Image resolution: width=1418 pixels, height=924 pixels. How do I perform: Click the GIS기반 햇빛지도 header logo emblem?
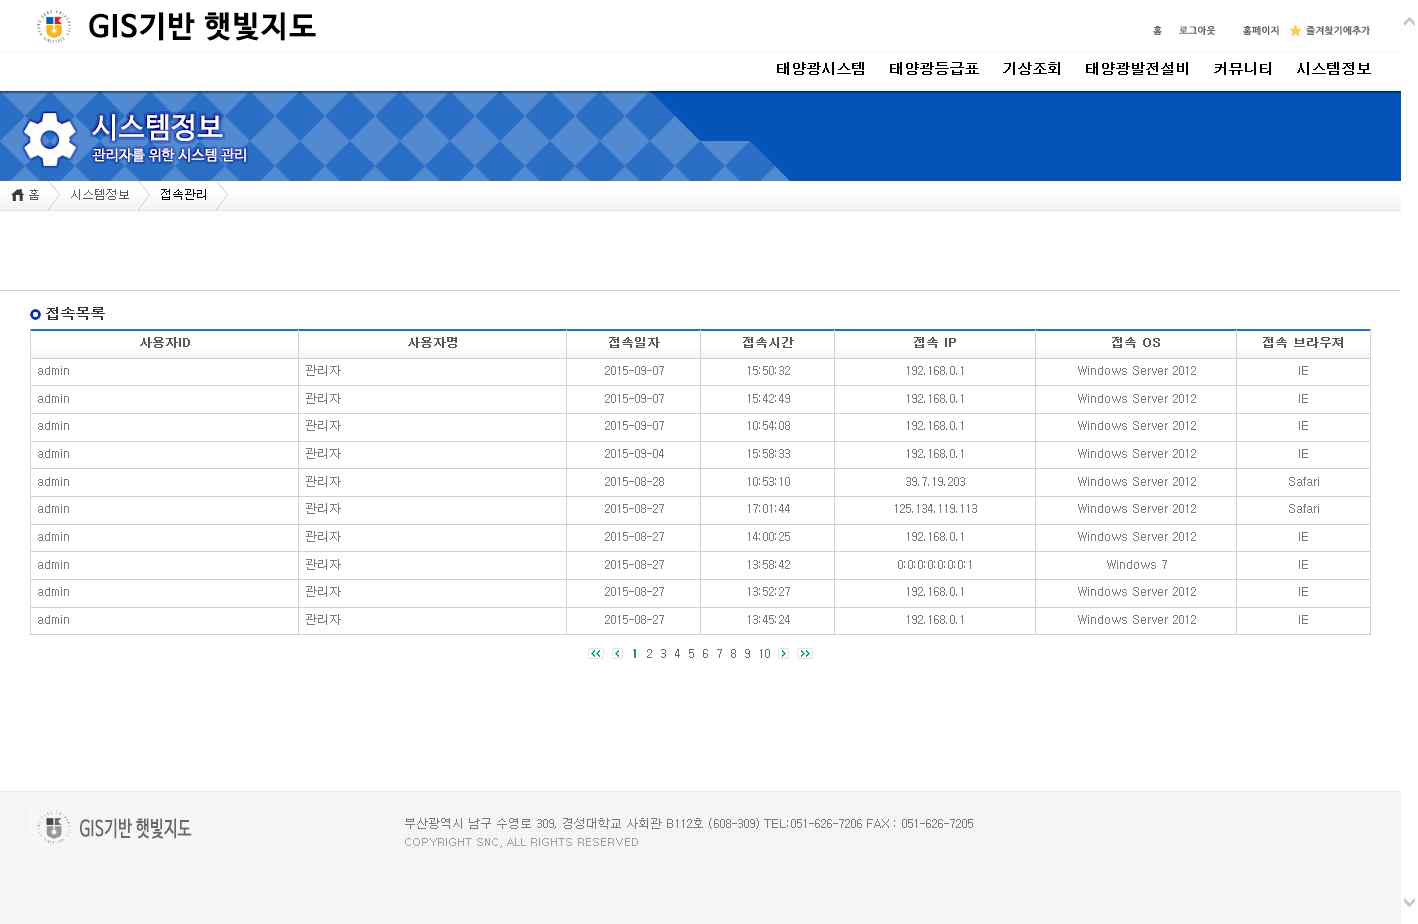(54, 27)
